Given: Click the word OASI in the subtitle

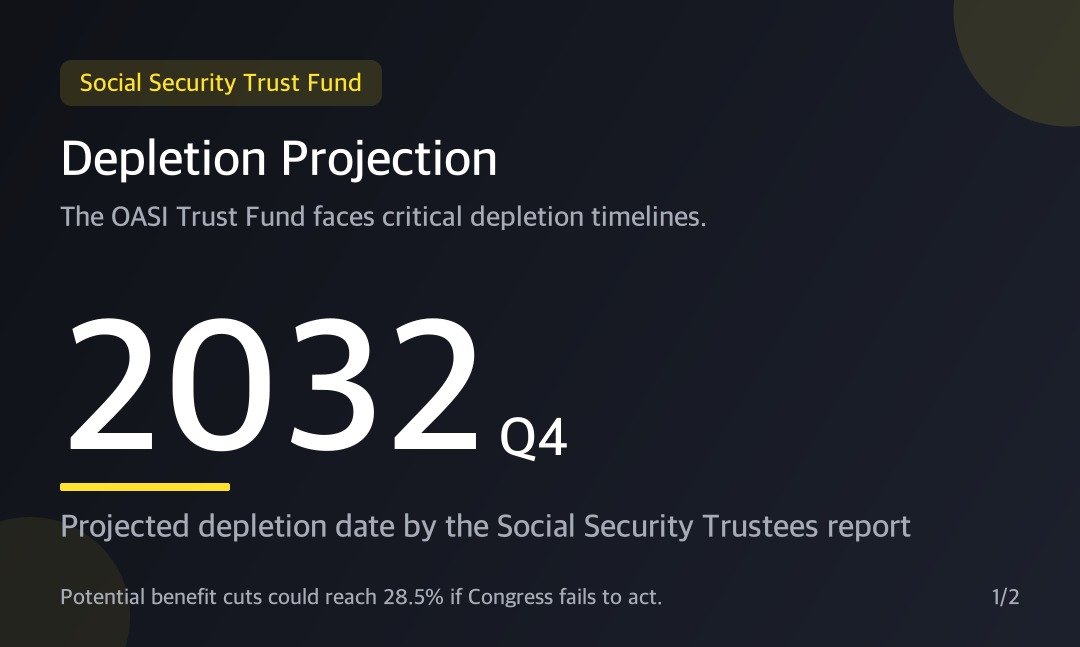Looking at the screenshot, I should (x=140, y=217).
